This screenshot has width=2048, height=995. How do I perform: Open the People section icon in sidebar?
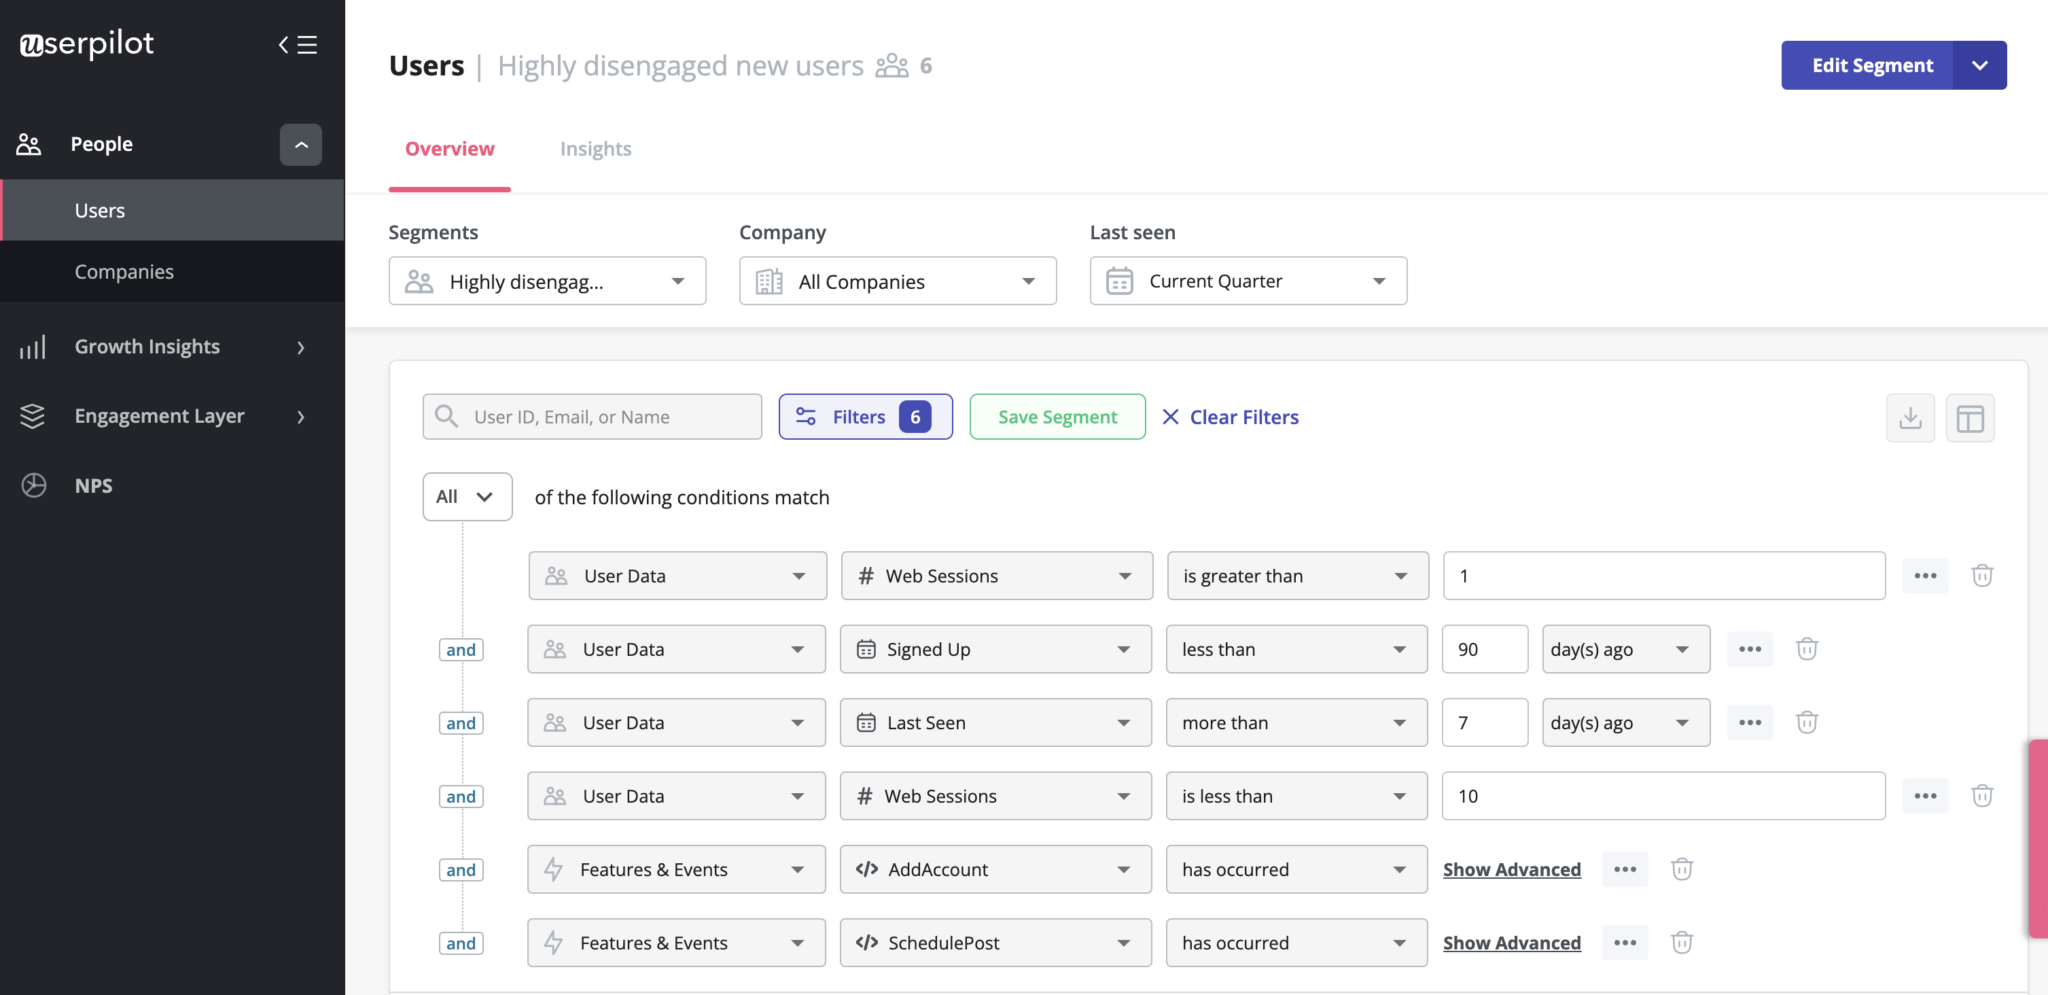[29, 143]
